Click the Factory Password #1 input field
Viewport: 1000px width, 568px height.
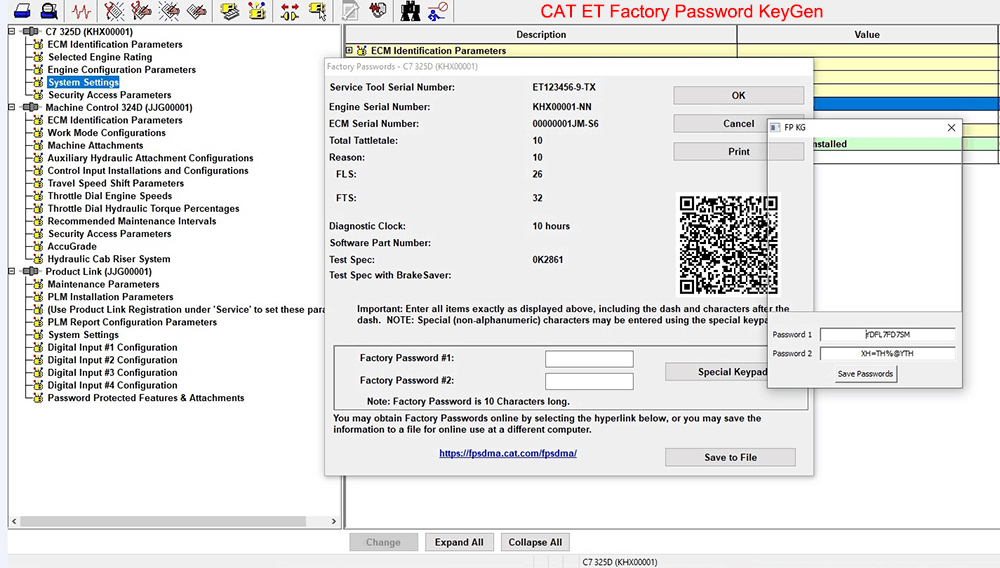point(589,358)
